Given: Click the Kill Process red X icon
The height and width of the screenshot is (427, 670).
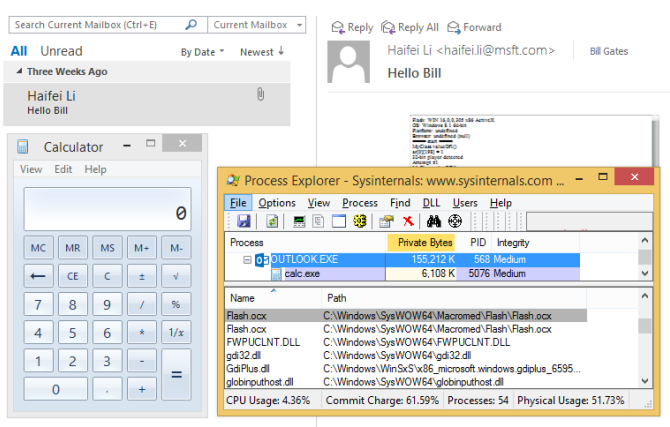Looking at the screenshot, I should click(407, 221).
